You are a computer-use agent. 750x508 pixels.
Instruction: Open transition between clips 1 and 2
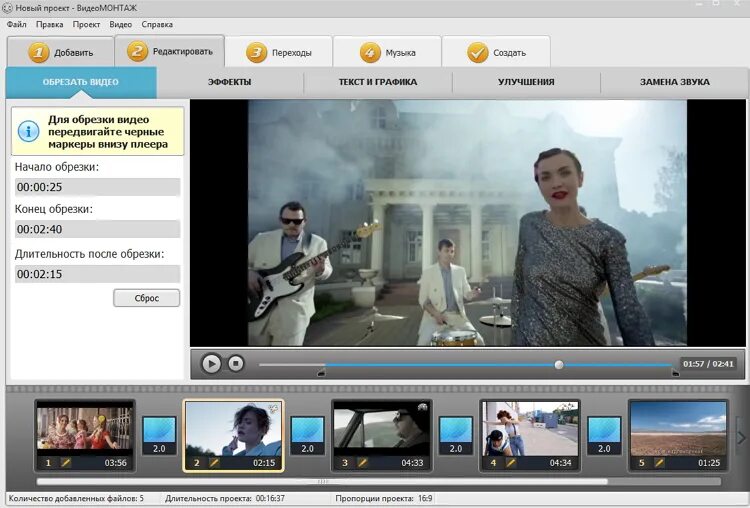click(x=159, y=435)
